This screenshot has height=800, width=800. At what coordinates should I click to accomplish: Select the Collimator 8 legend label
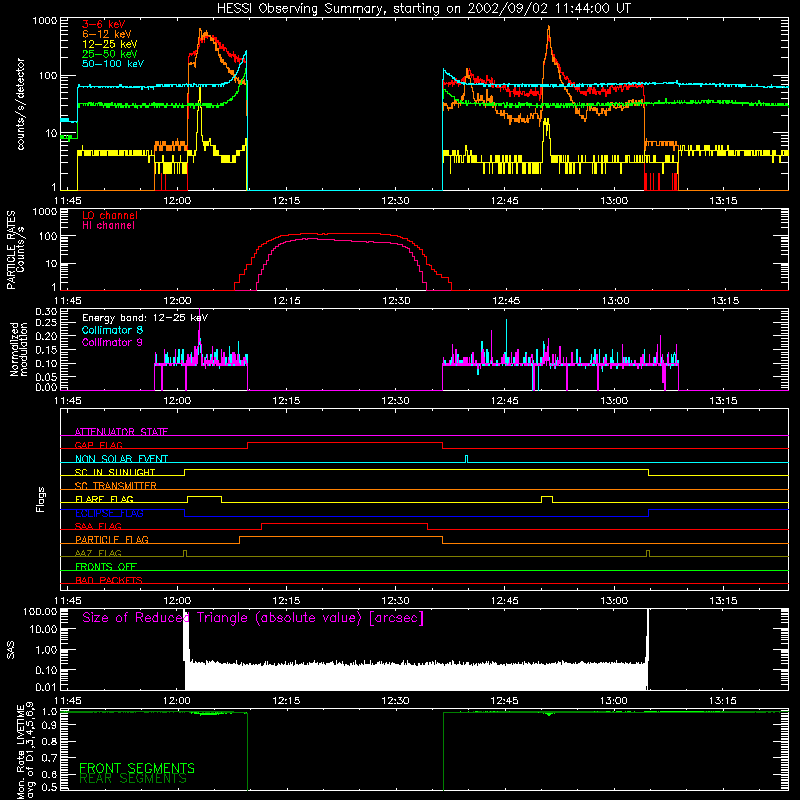pyautogui.click(x=112, y=330)
